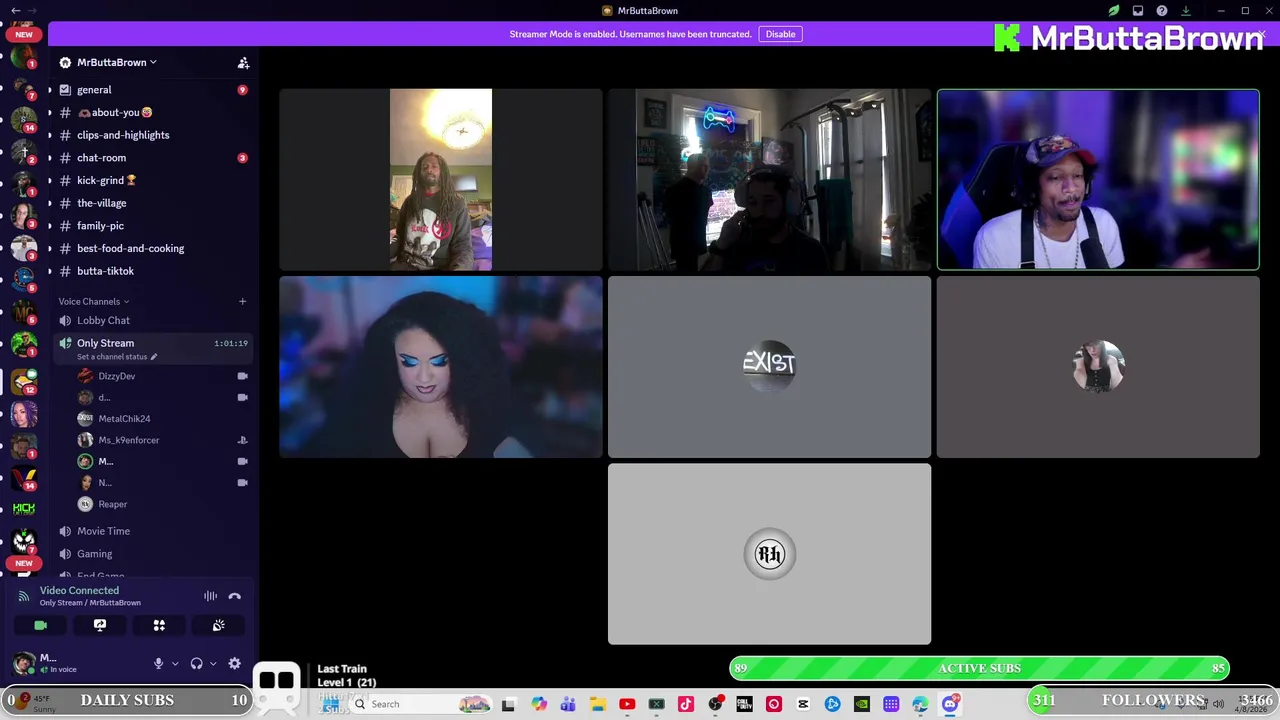The height and width of the screenshot is (720, 1280).
Task: Click the PlayStation icon beside Ms_k9enforcer
Action: [242, 440]
